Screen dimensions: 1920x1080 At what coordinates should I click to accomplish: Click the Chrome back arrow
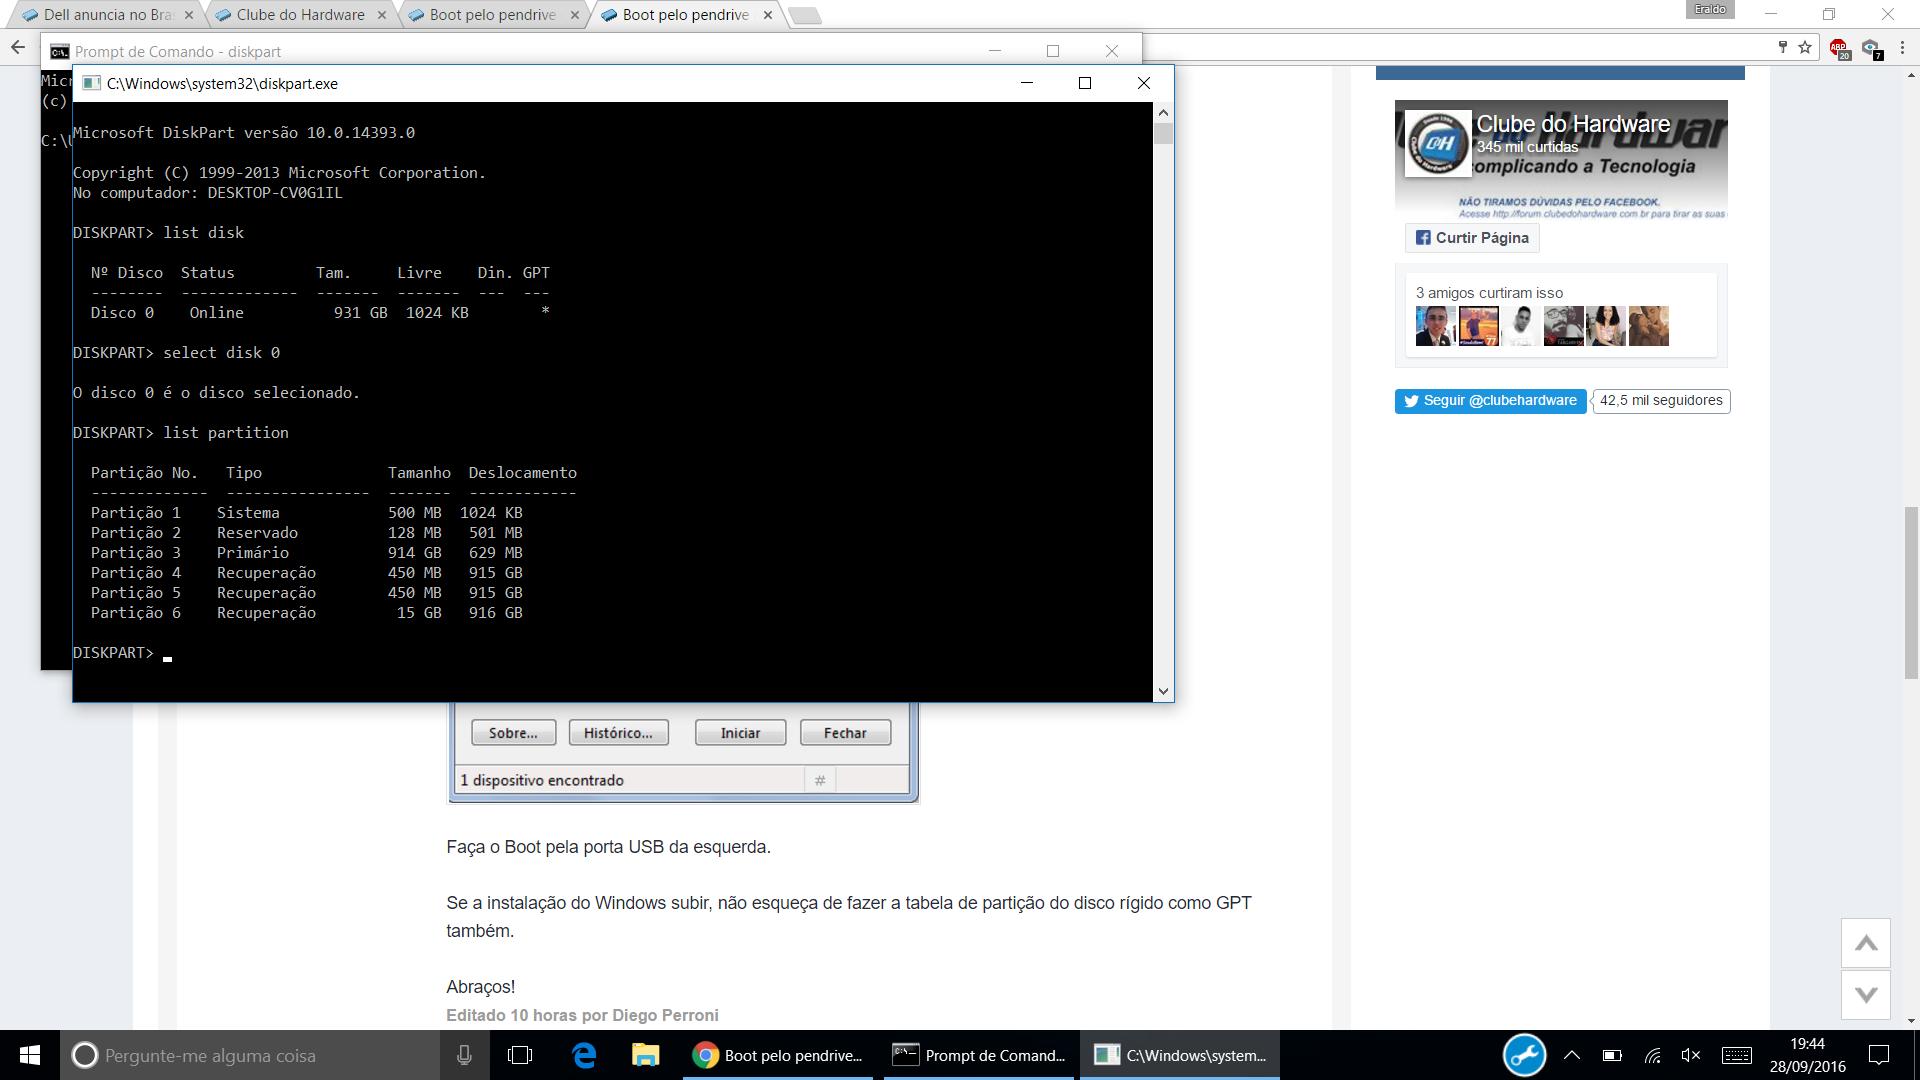click(x=18, y=47)
